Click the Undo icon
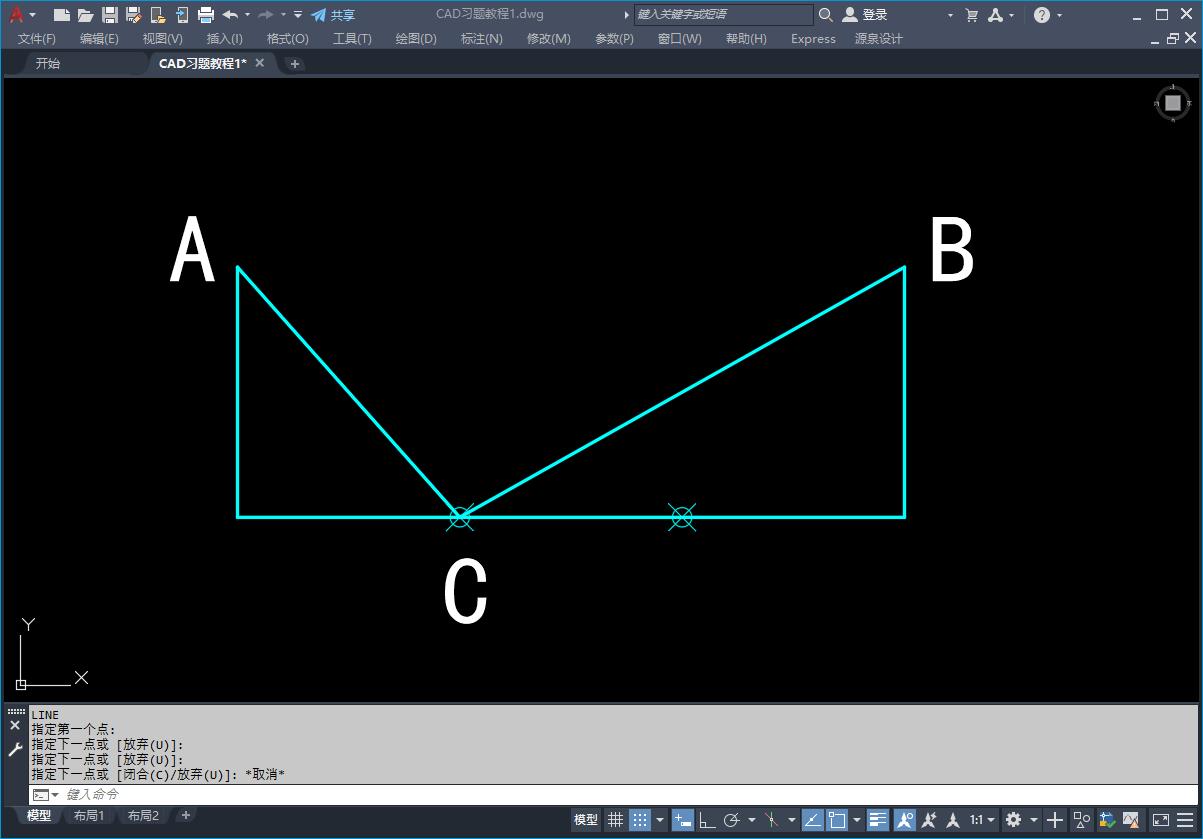The image size is (1203, 839). [232, 15]
